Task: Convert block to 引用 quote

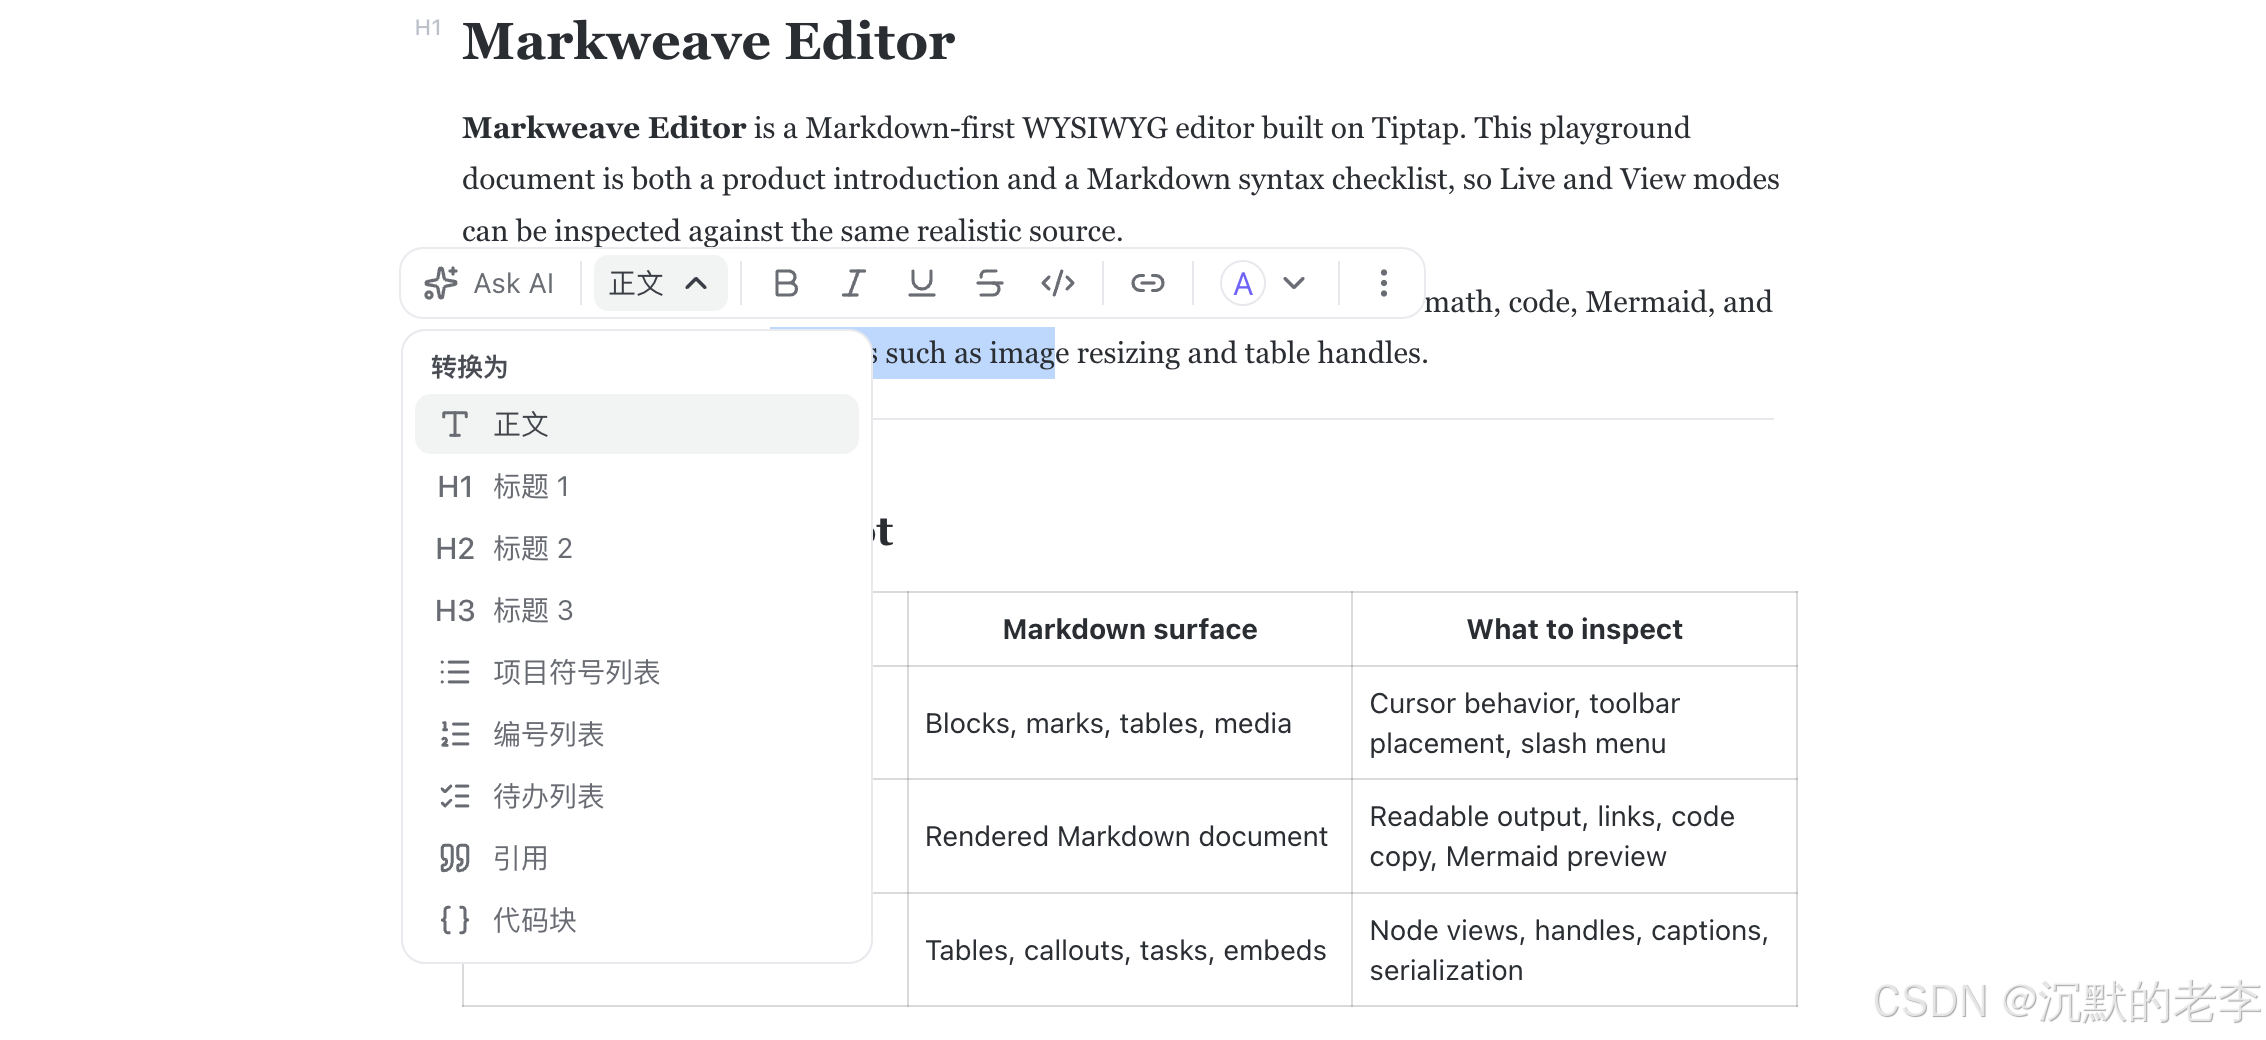Action: (x=637, y=858)
